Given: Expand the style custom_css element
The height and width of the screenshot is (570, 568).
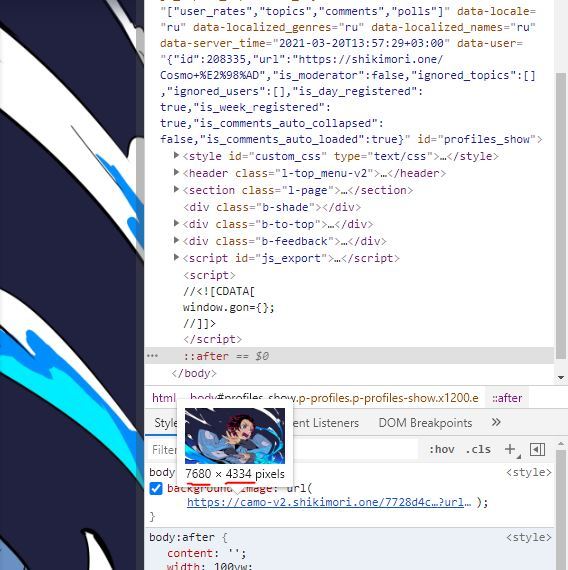Looking at the screenshot, I should tap(176, 156).
